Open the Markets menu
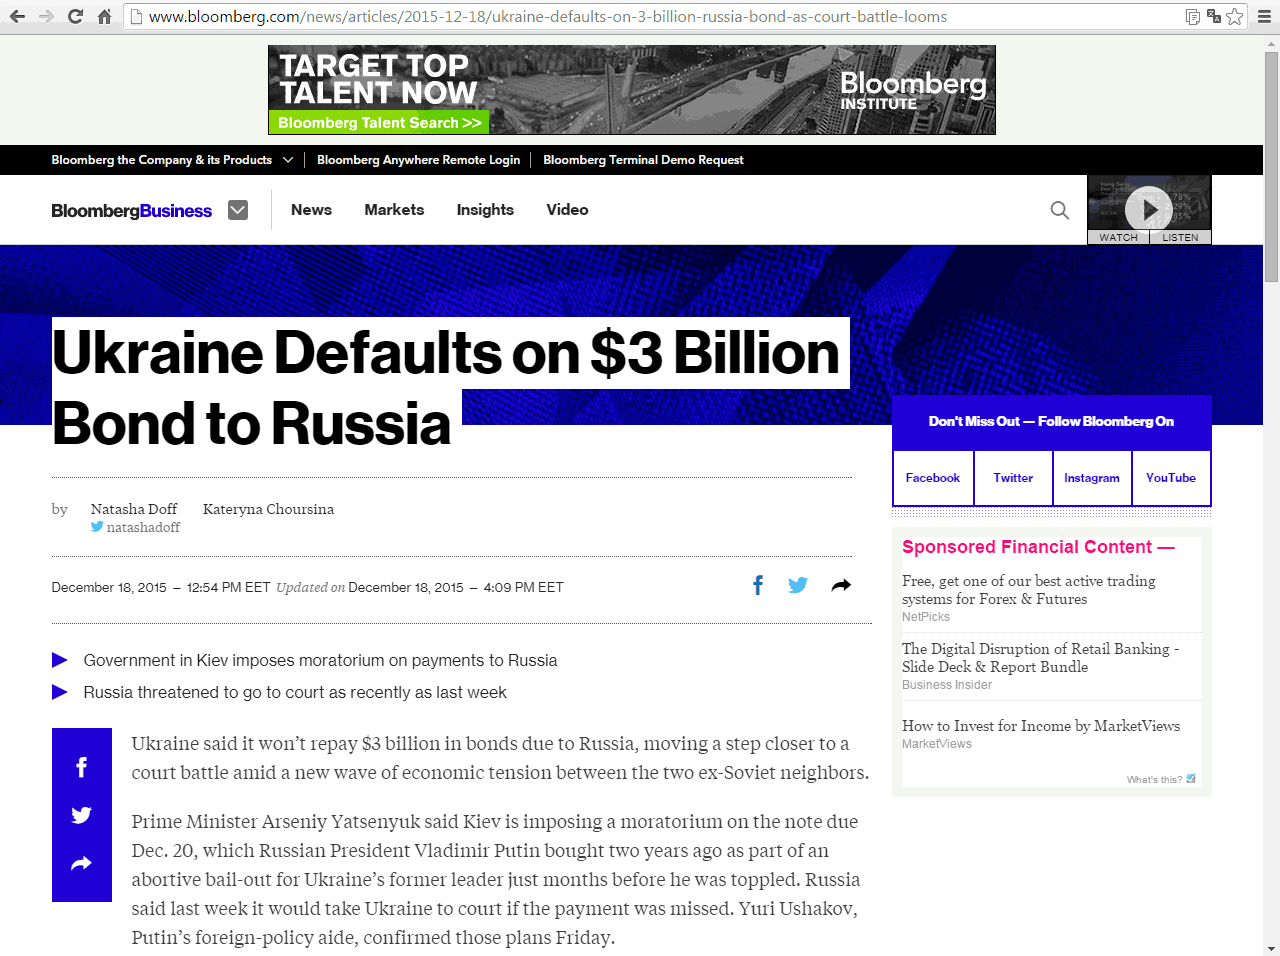The width and height of the screenshot is (1280, 956). click(x=394, y=210)
